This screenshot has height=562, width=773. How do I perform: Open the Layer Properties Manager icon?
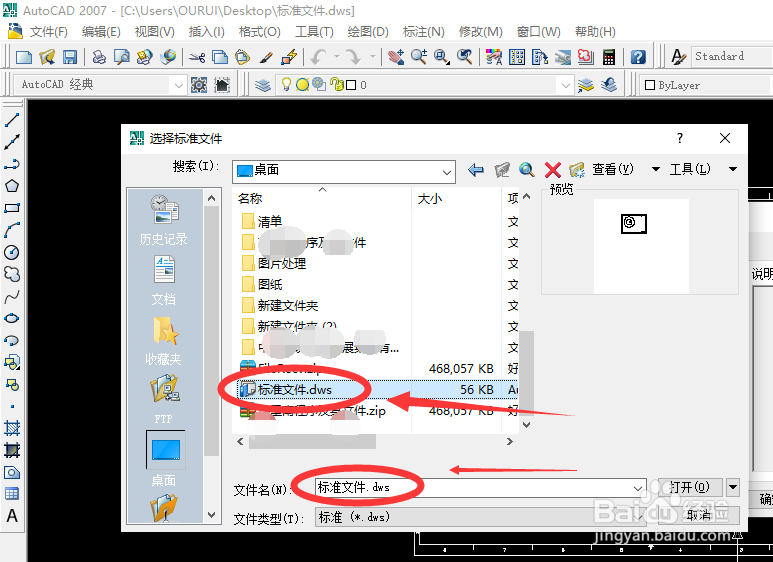click(263, 85)
